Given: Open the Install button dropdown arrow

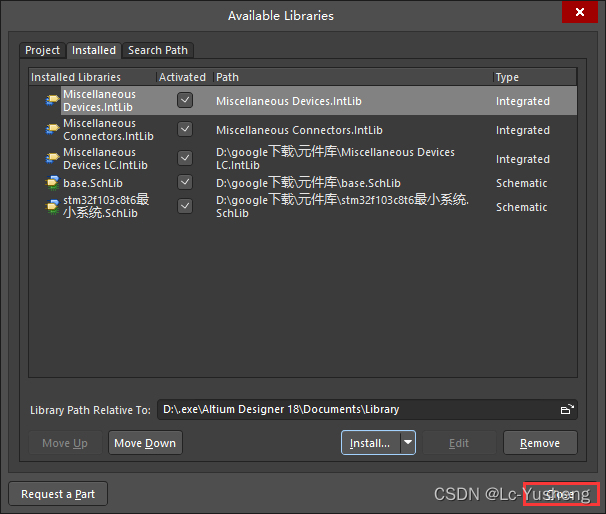Looking at the screenshot, I should 408,443.
